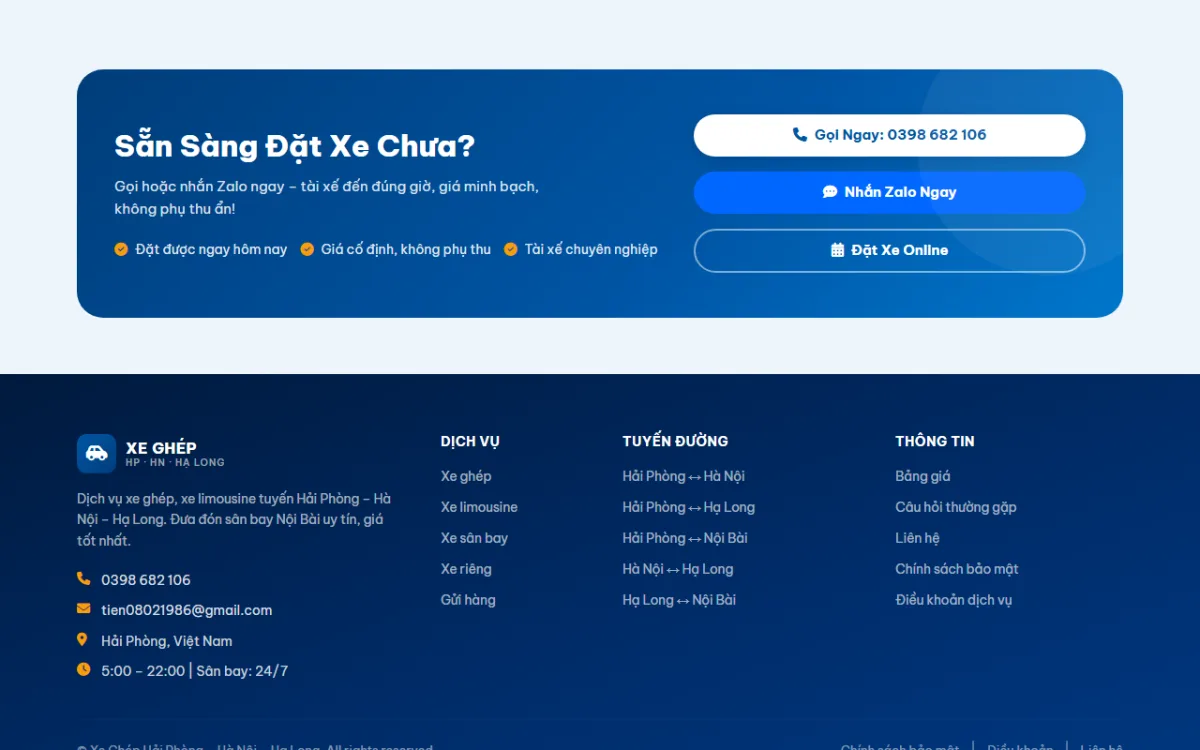Call footer number 0398 682 106
The height and width of the screenshot is (750, 1200).
146,580
